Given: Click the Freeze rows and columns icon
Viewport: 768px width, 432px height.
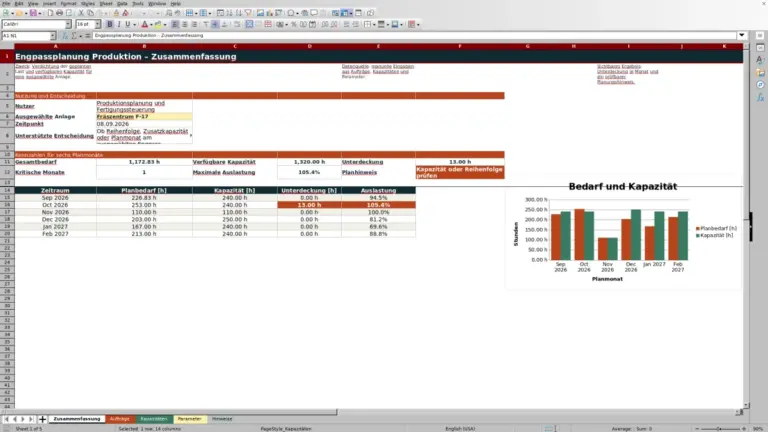Looking at the screenshot, I should click(345, 13).
